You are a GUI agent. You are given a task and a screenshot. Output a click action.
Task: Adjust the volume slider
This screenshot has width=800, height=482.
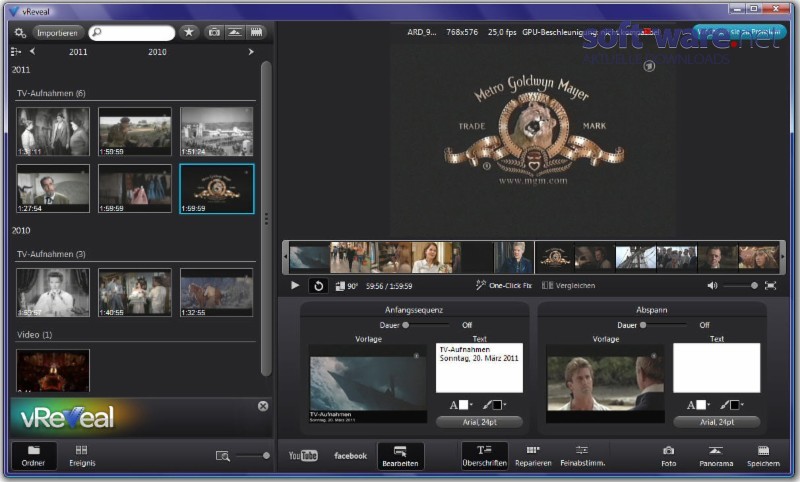(741, 286)
